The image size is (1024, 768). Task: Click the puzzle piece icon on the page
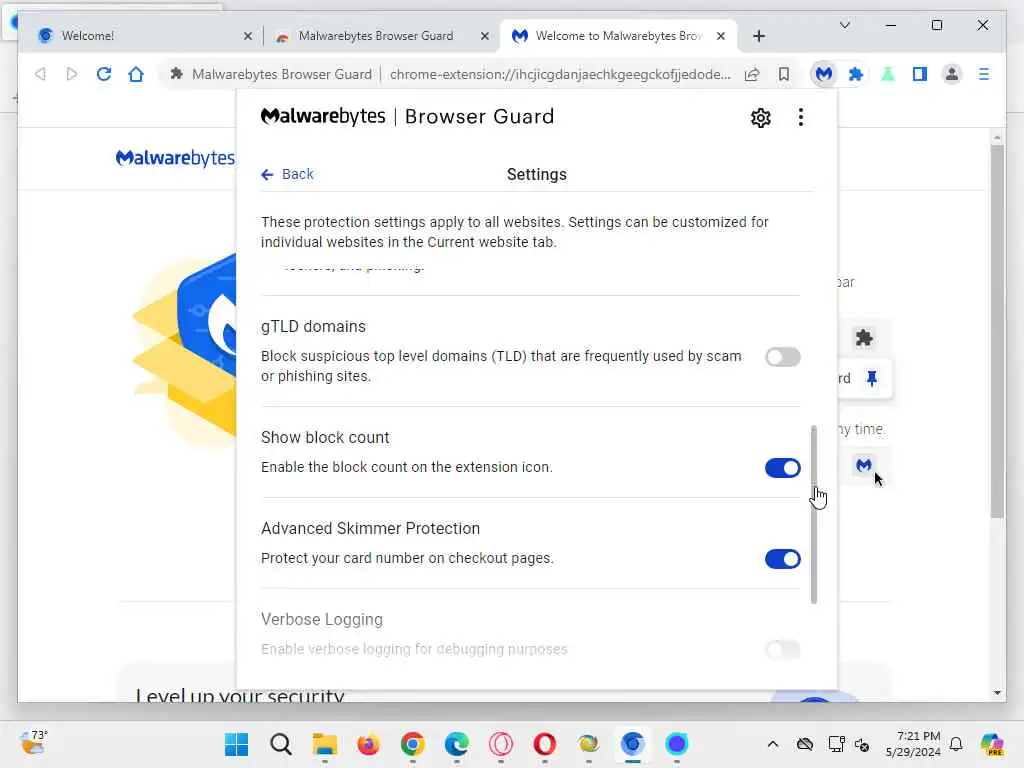(864, 338)
